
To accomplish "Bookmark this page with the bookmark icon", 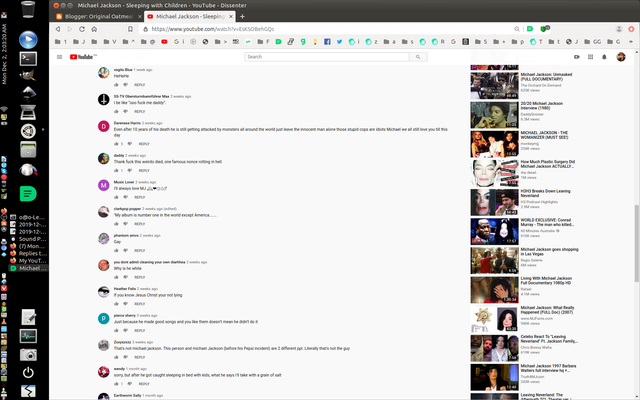I will click(x=130, y=29).
